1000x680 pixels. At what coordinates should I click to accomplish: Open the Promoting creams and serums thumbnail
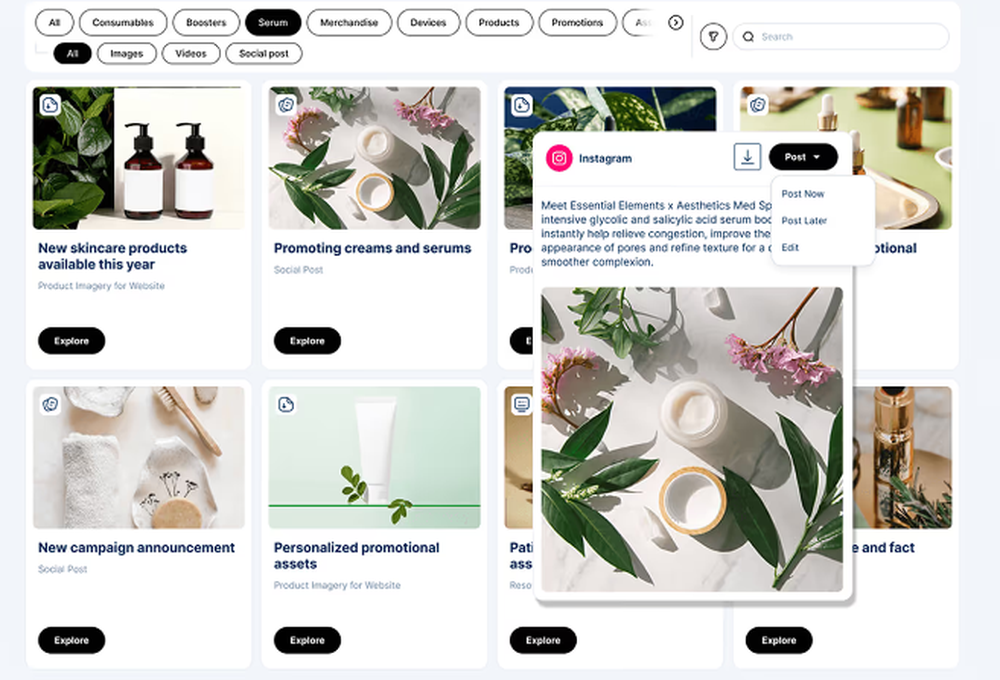pos(374,158)
